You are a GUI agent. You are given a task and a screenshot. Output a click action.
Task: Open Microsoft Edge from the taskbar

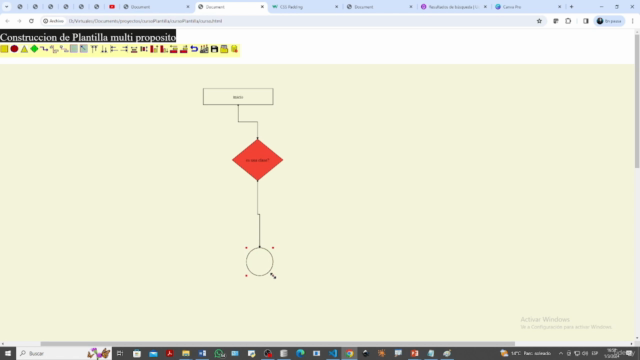click(300, 353)
